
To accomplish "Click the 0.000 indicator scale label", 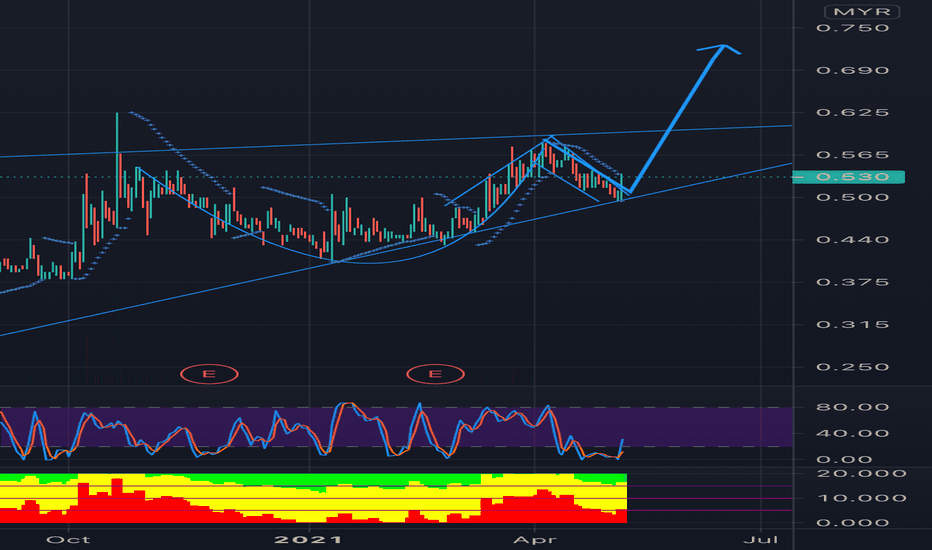I will pos(852,523).
